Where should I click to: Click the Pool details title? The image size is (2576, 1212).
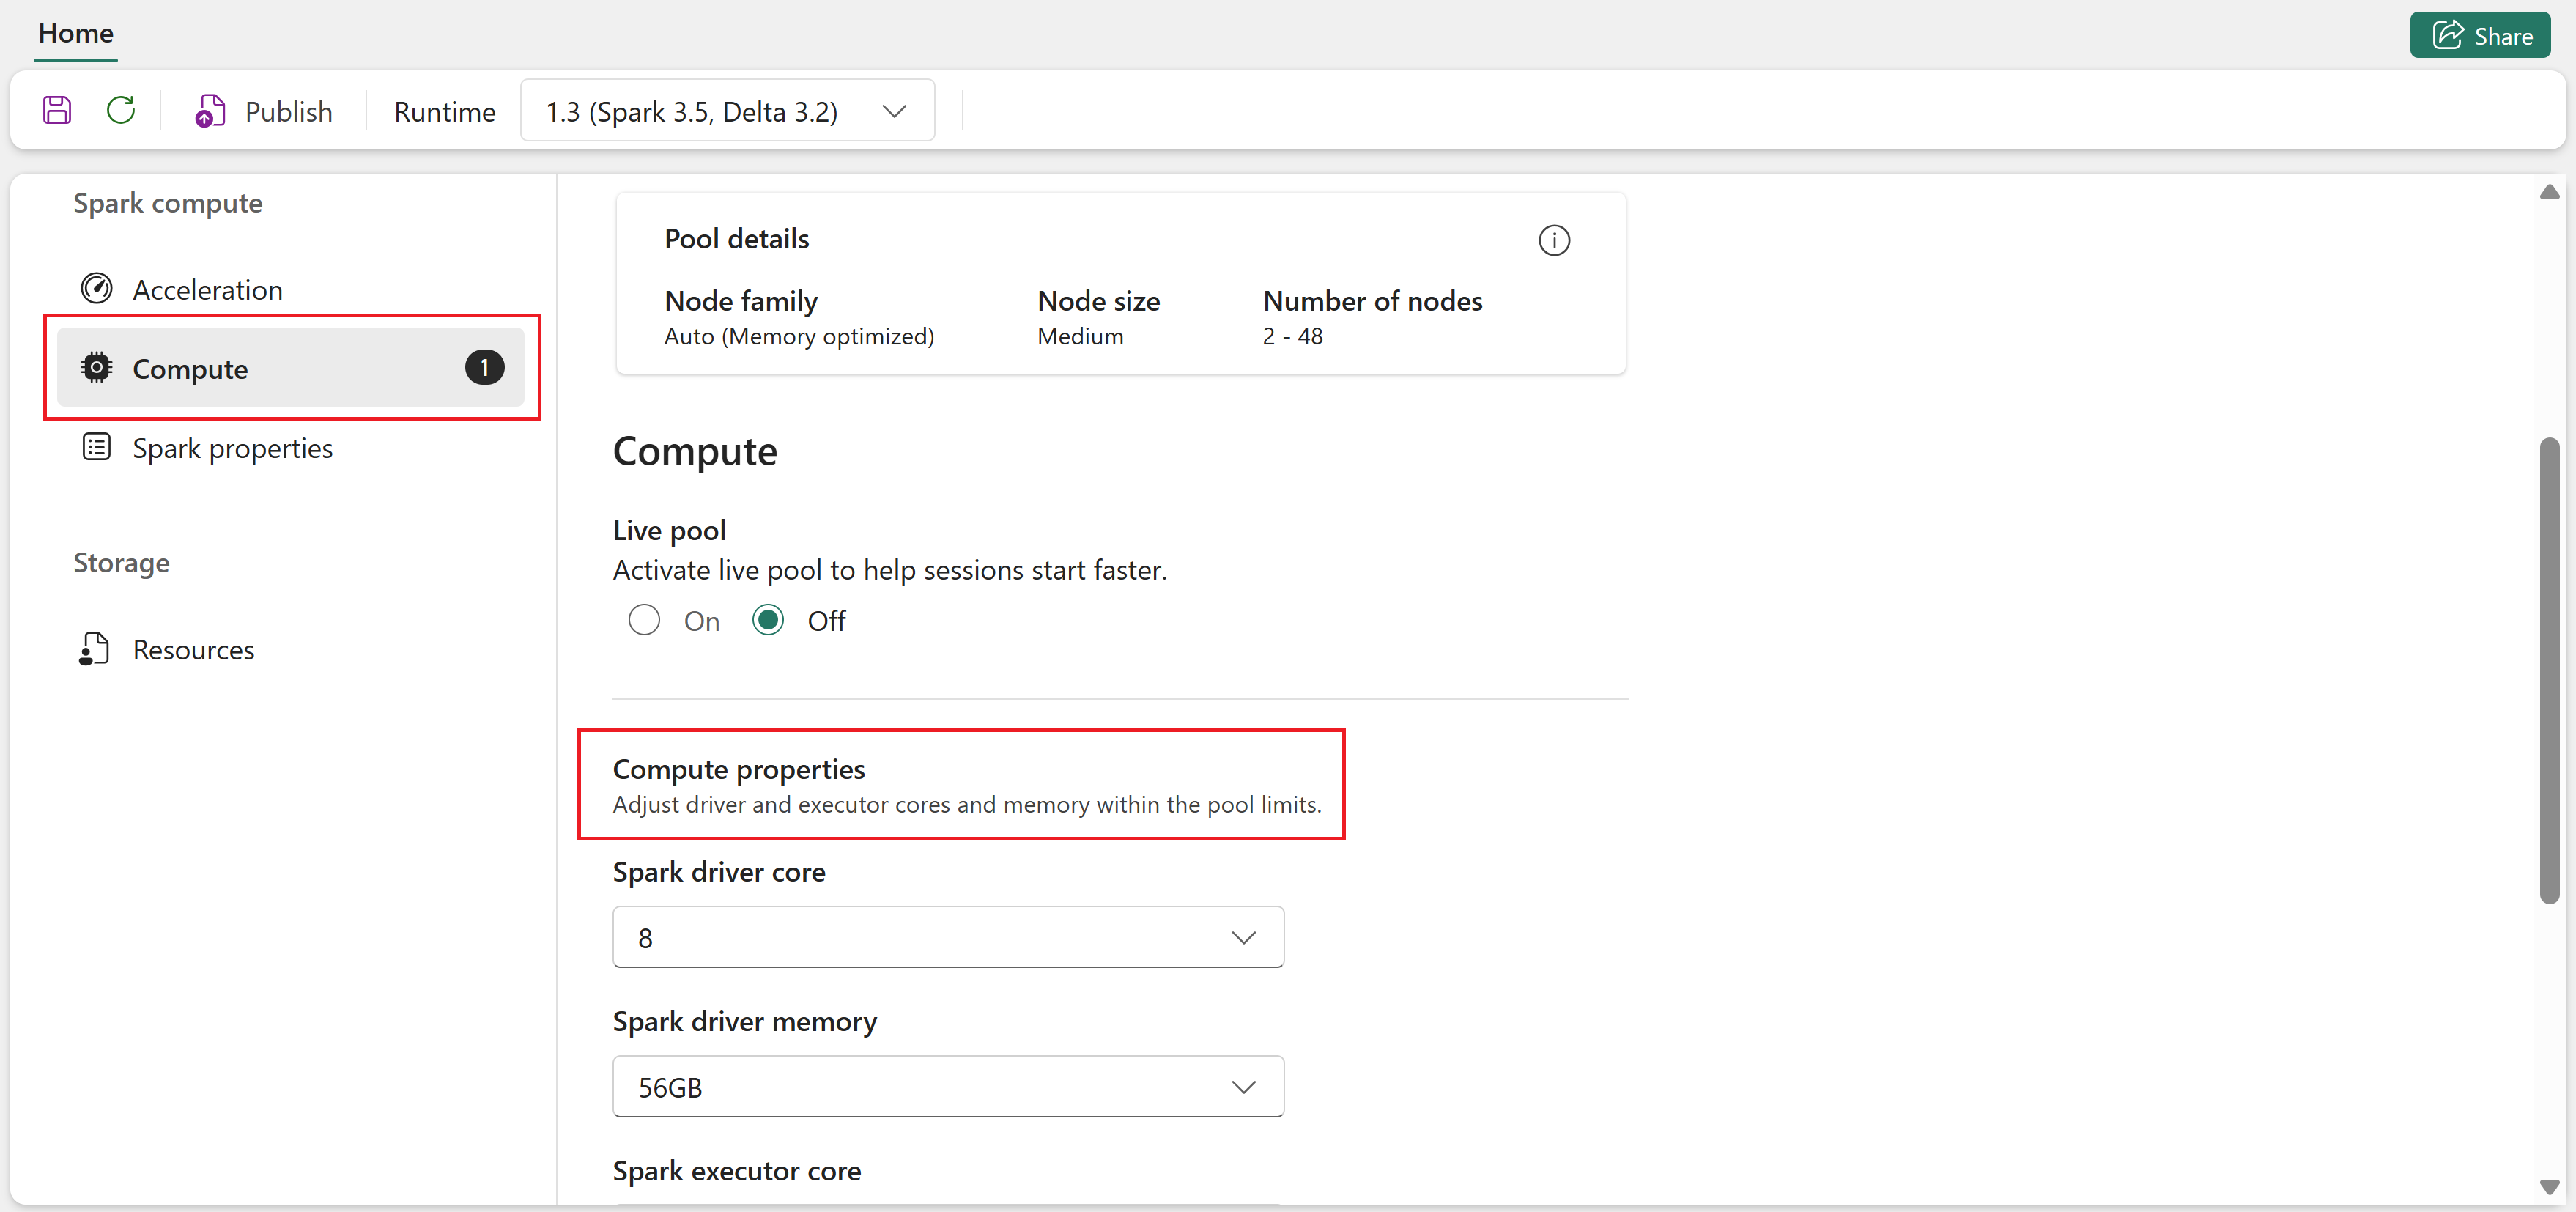pyautogui.click(x=737, y=239)
